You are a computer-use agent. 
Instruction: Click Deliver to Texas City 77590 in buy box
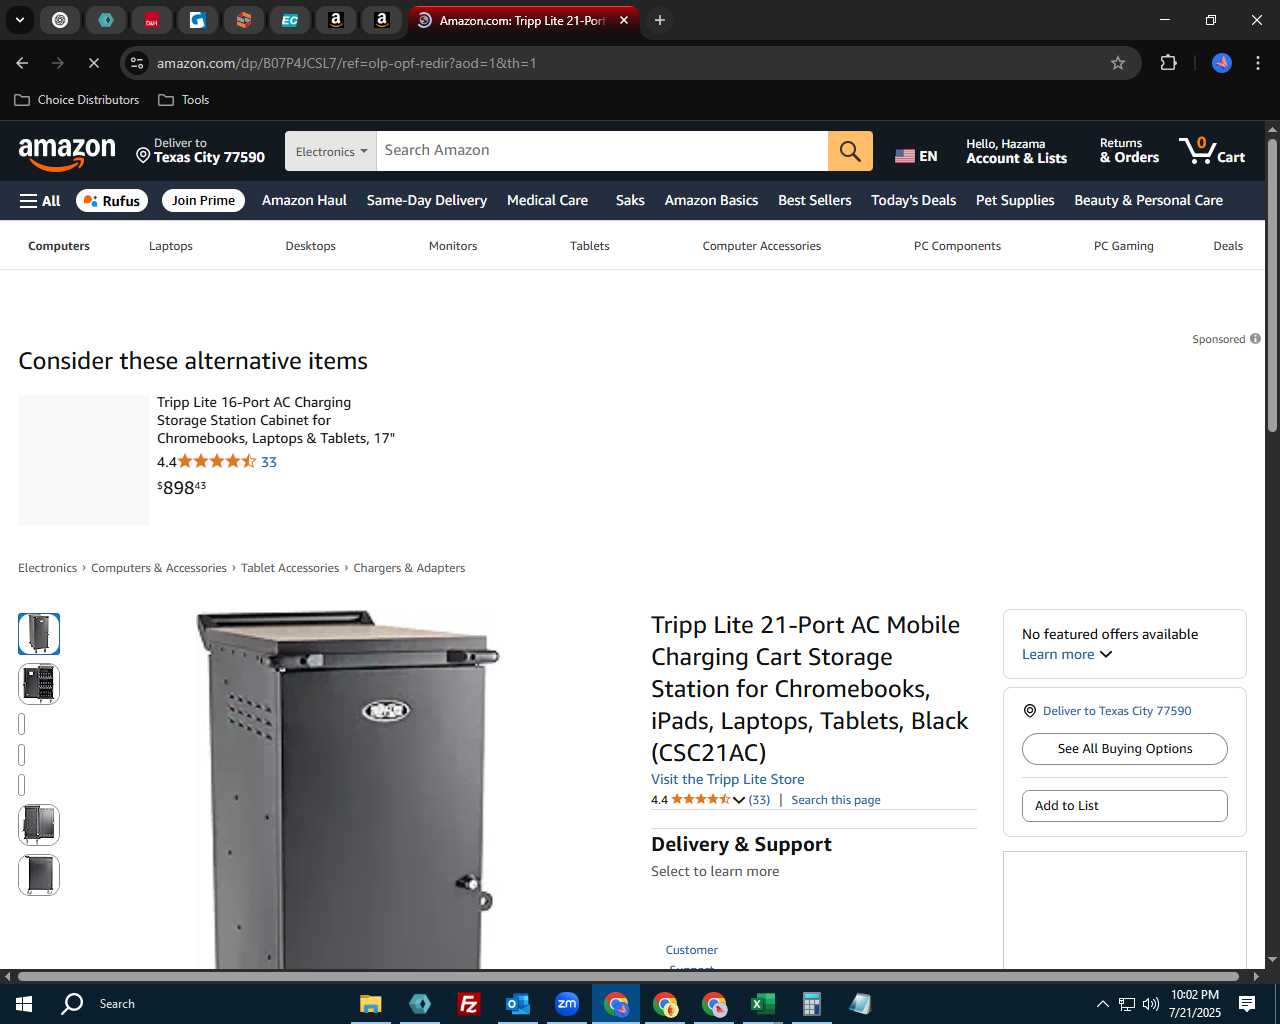tap(1117, 711)
